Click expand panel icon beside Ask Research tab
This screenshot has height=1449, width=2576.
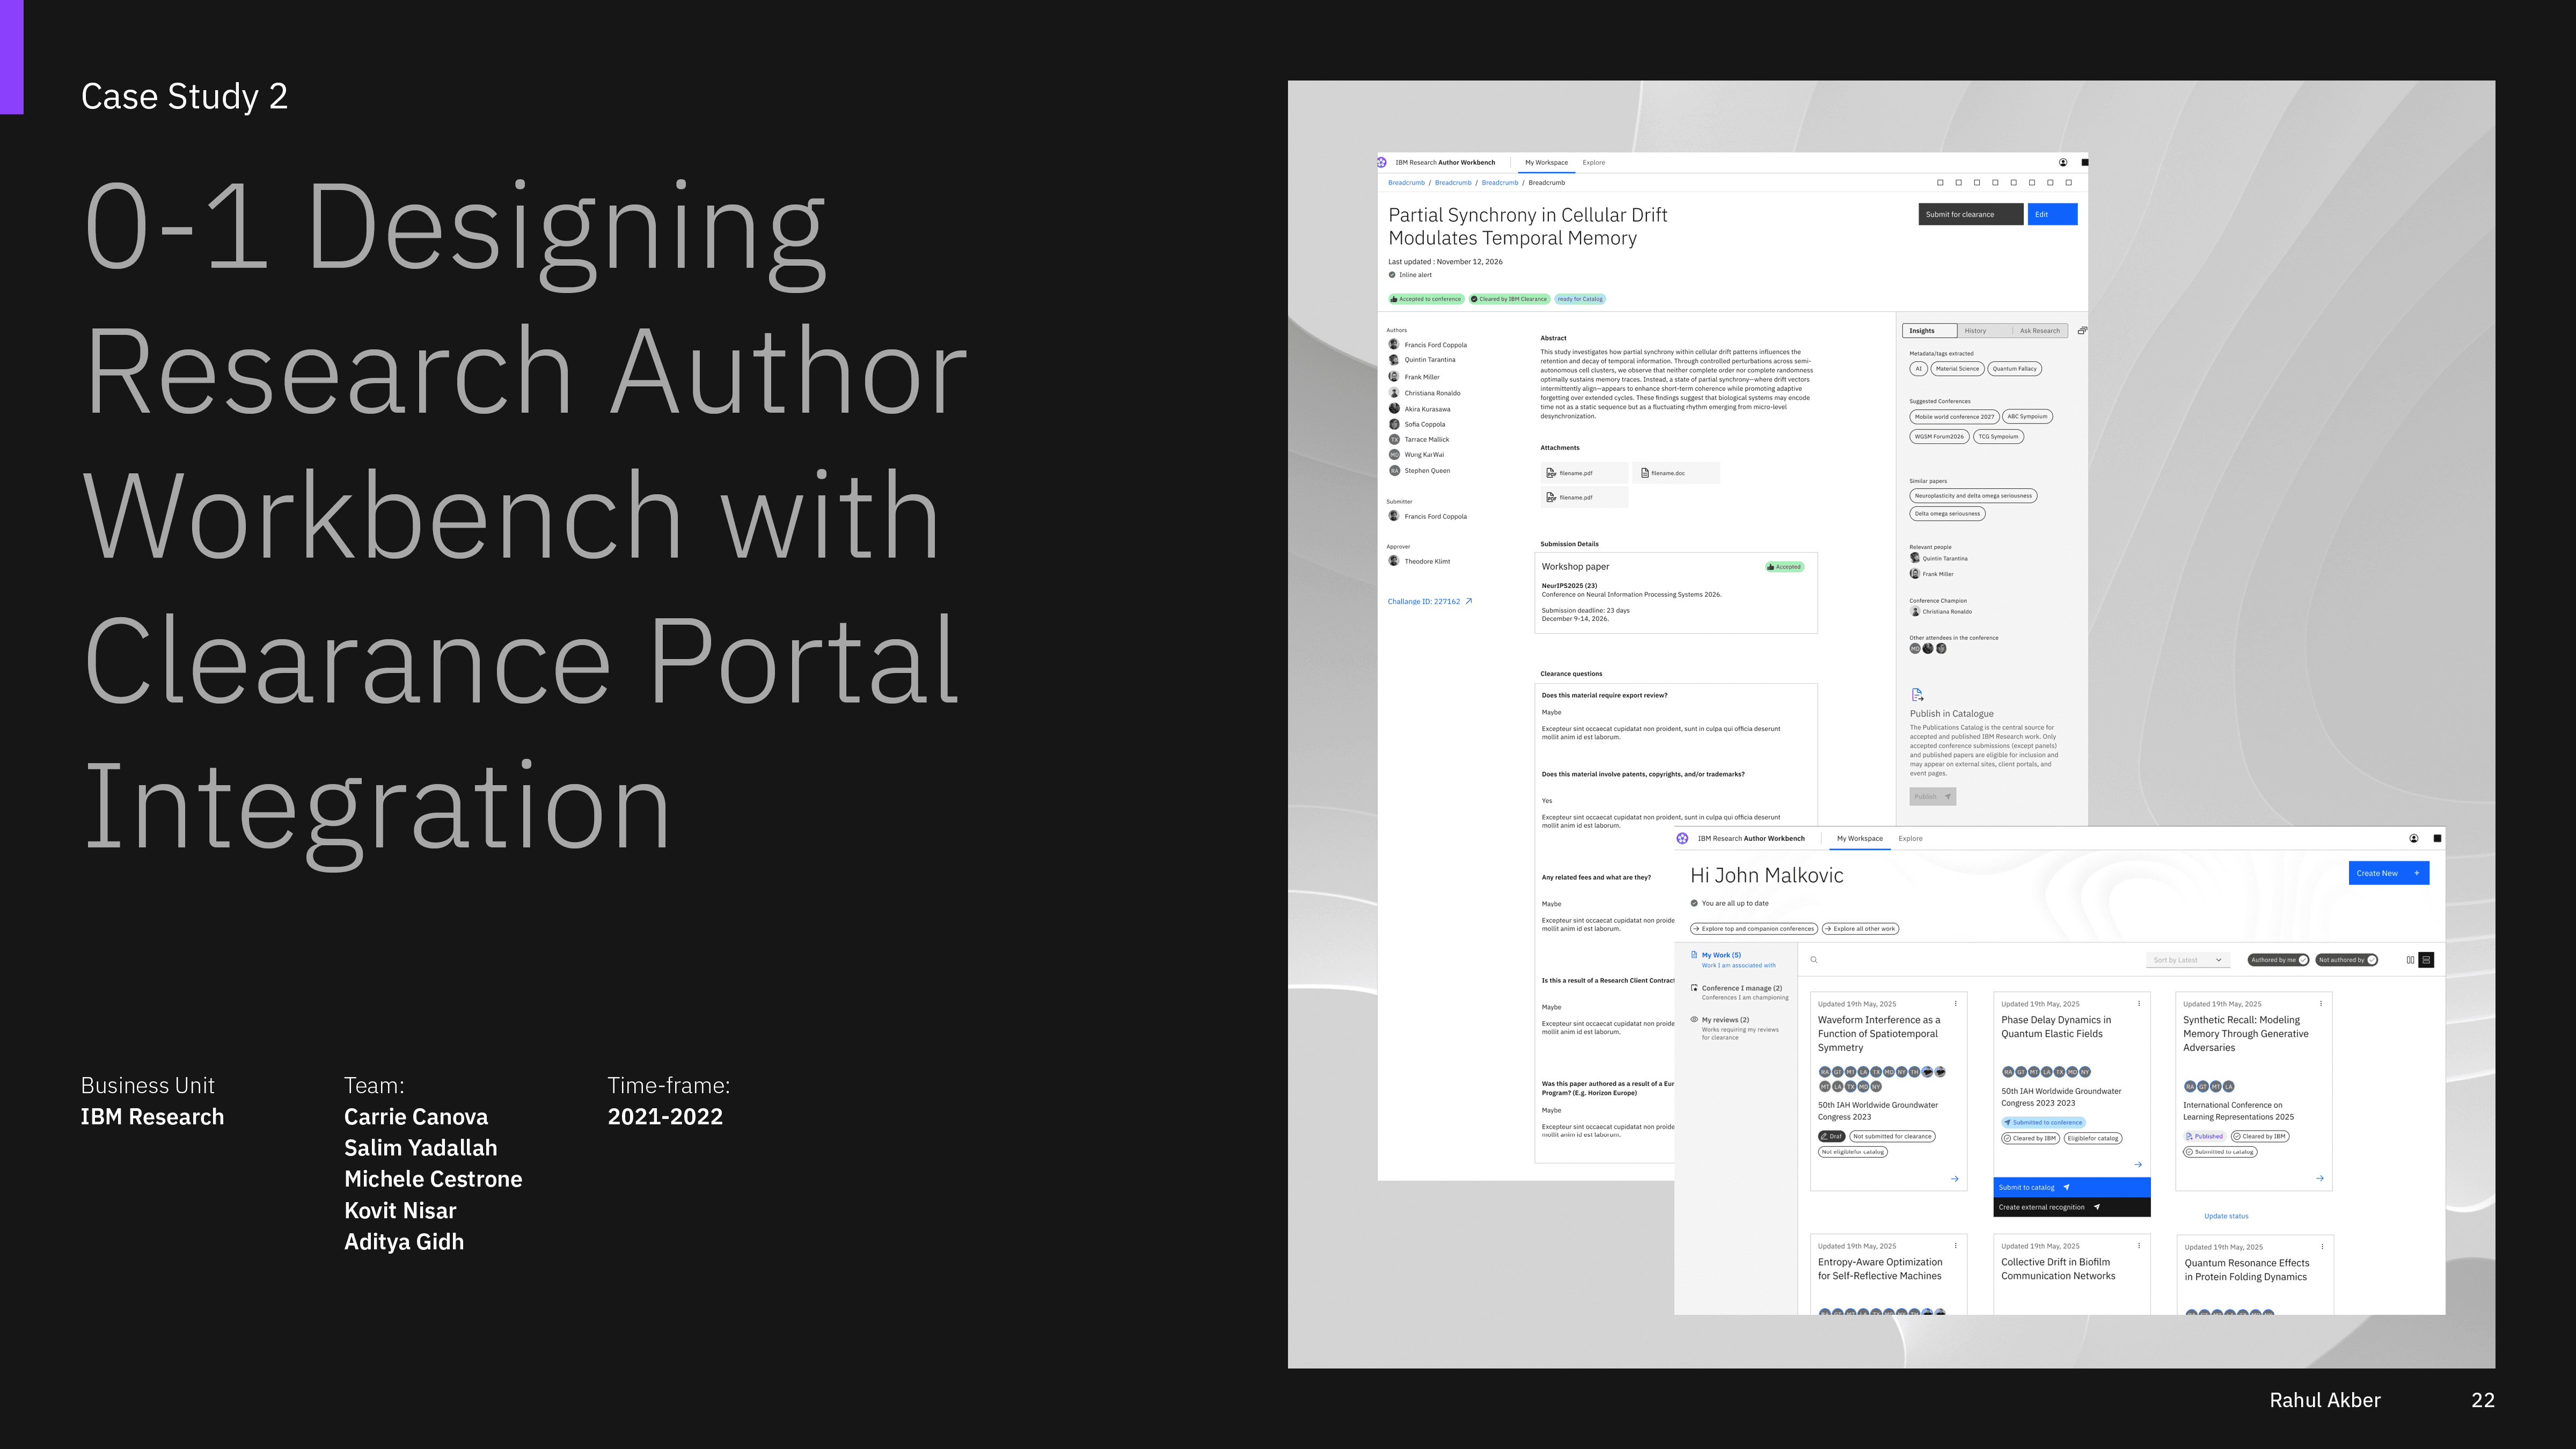[2082, 331]
